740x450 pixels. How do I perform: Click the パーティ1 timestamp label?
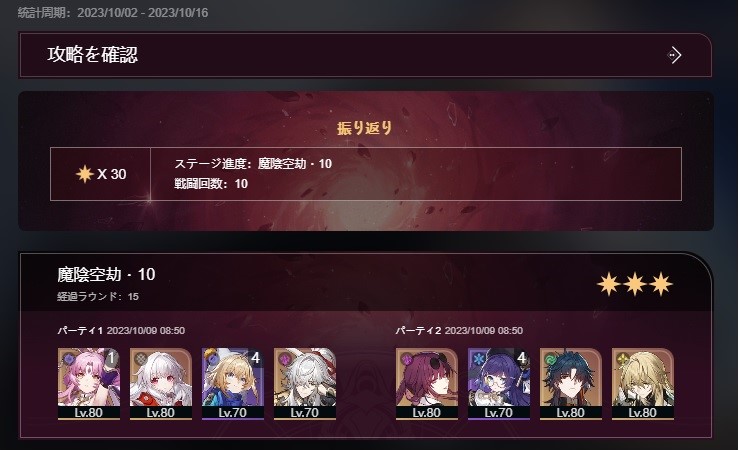pyautogui.click(x=121, y=330)
